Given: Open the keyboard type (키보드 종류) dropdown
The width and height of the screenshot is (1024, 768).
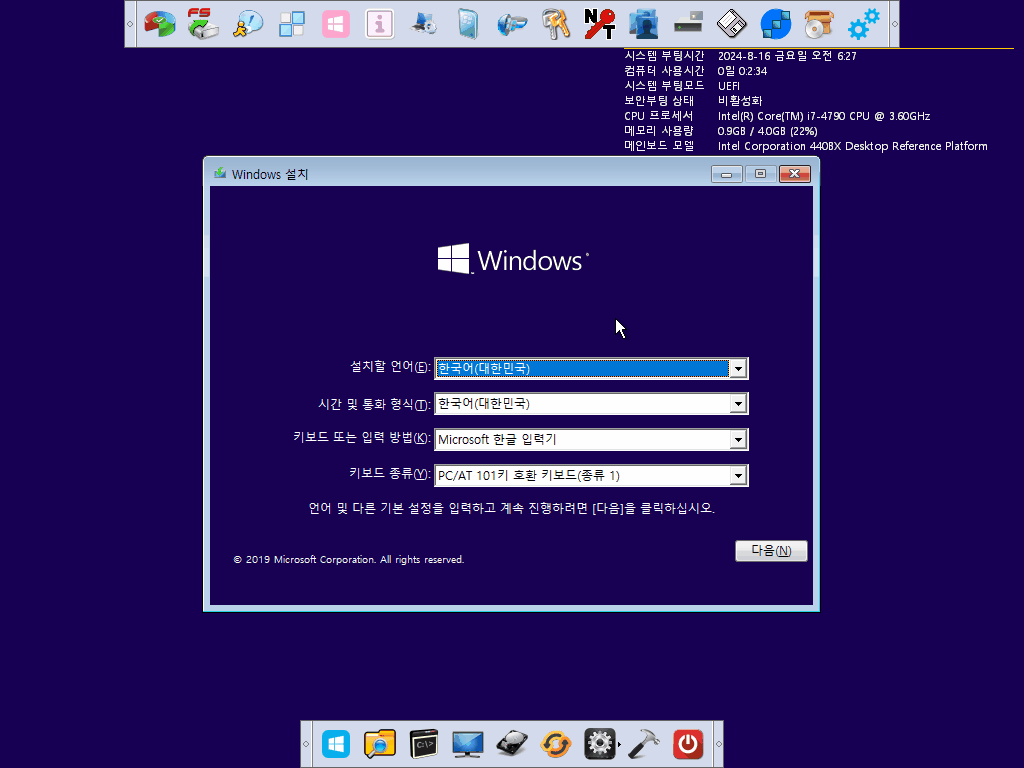Looking at the screenshot, I should pos(738,476).
